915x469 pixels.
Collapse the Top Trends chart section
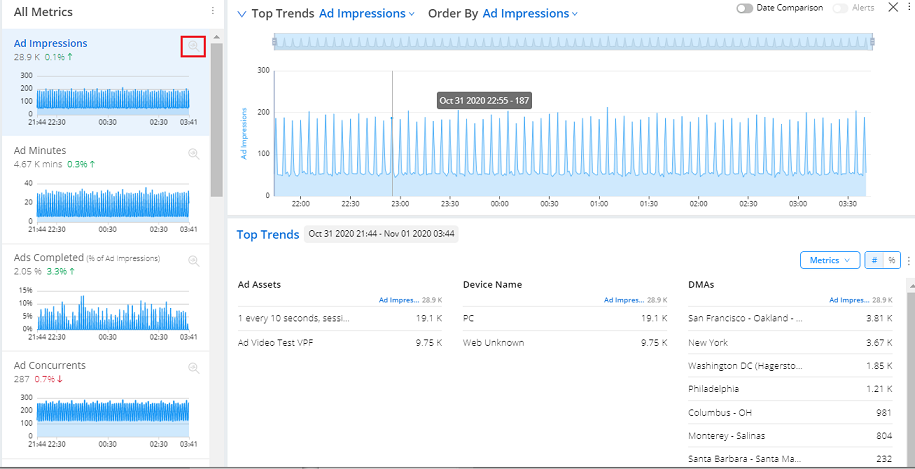(241, 14)
